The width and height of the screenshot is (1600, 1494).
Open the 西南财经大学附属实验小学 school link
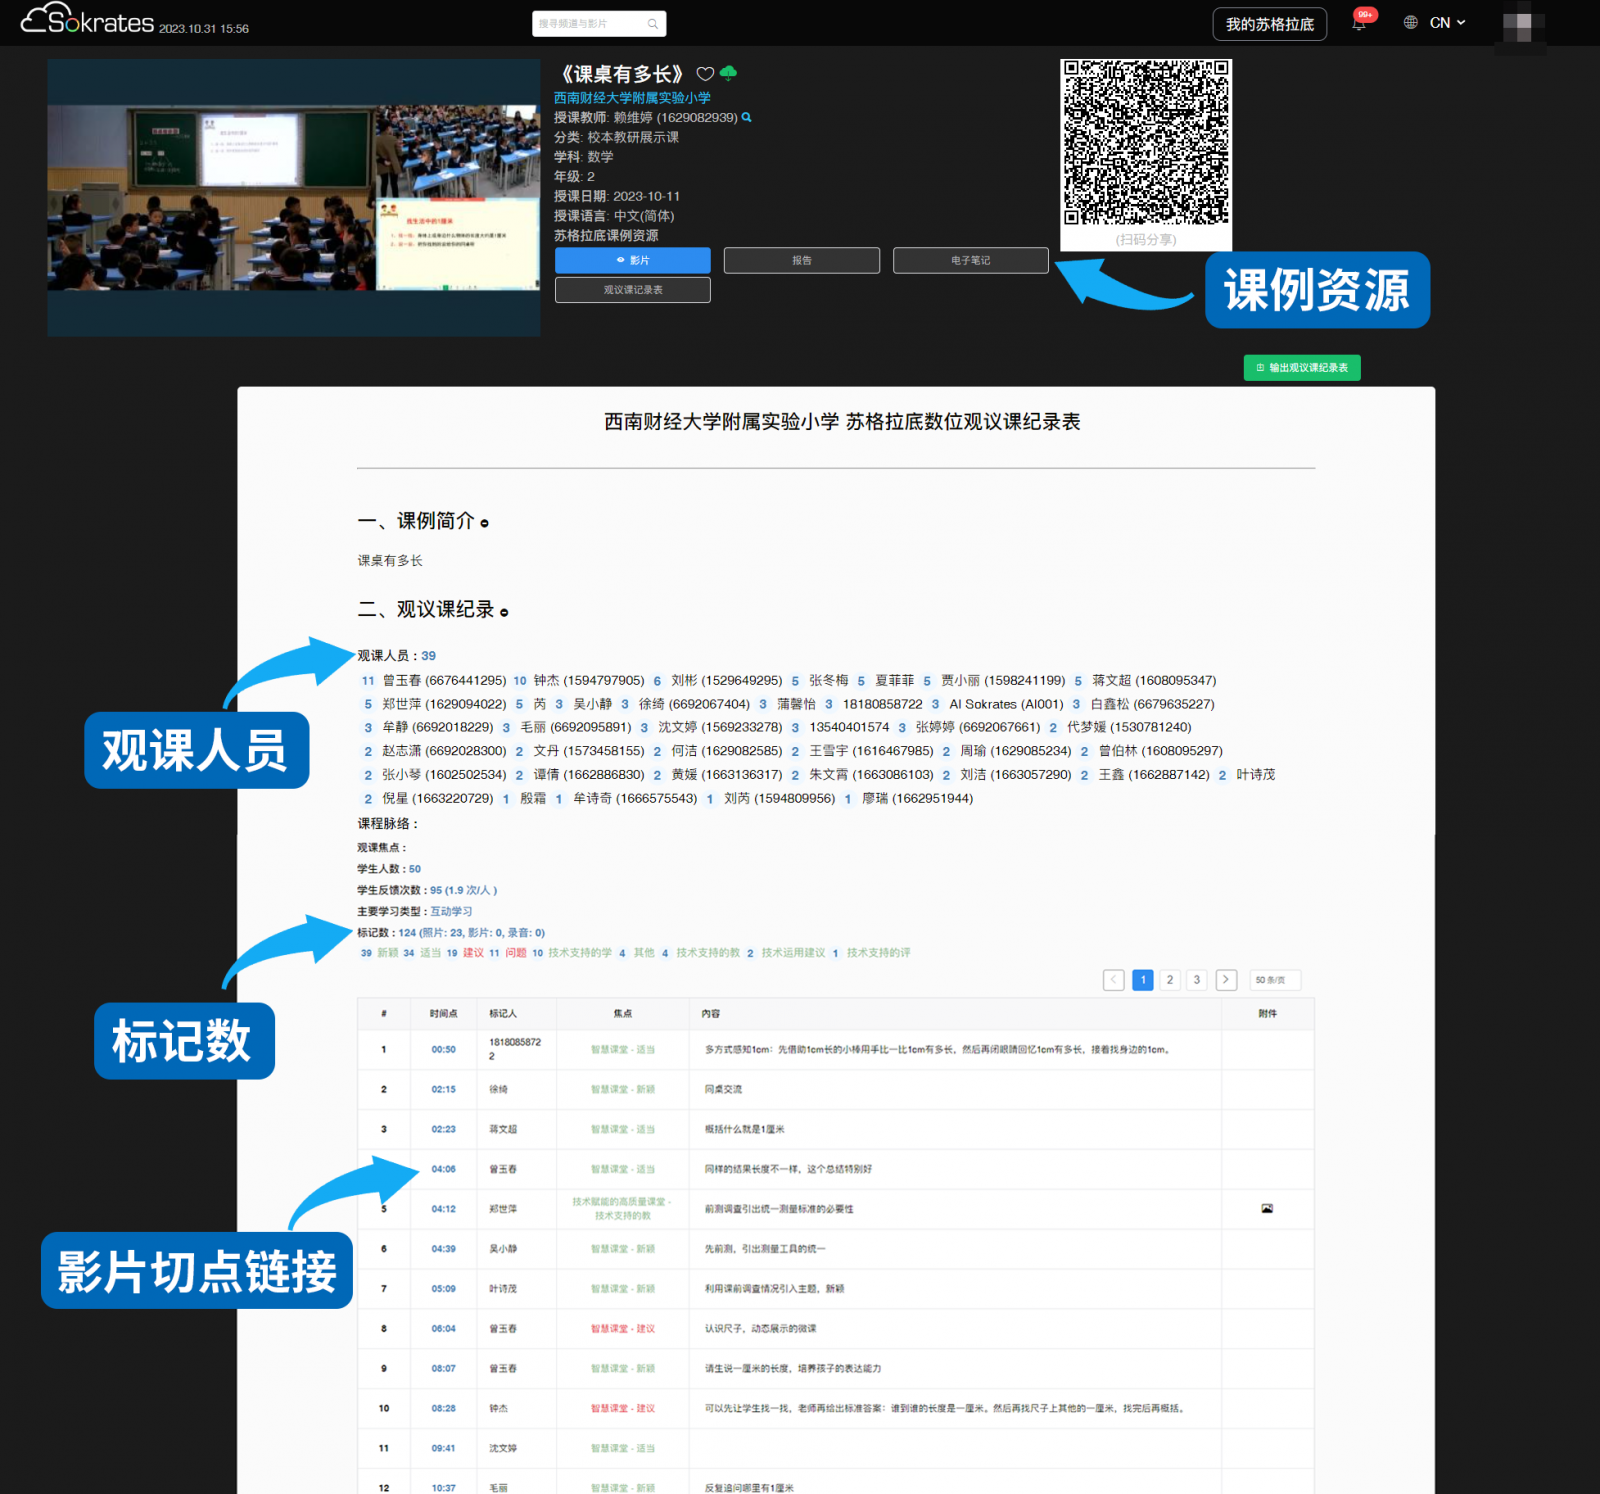(632, 98)
